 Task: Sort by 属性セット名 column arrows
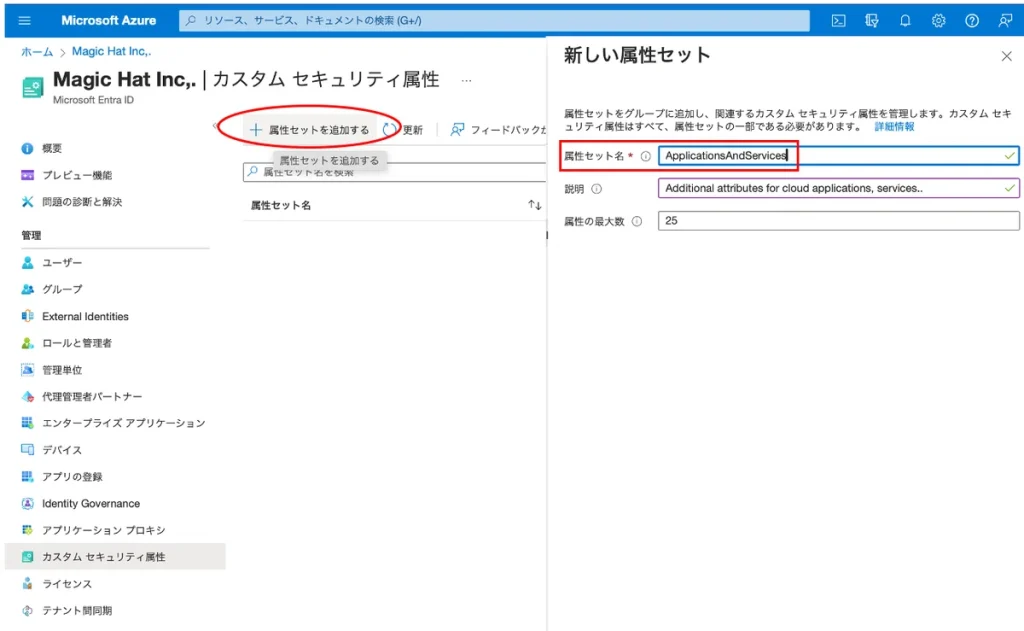[x=535, y=205]
